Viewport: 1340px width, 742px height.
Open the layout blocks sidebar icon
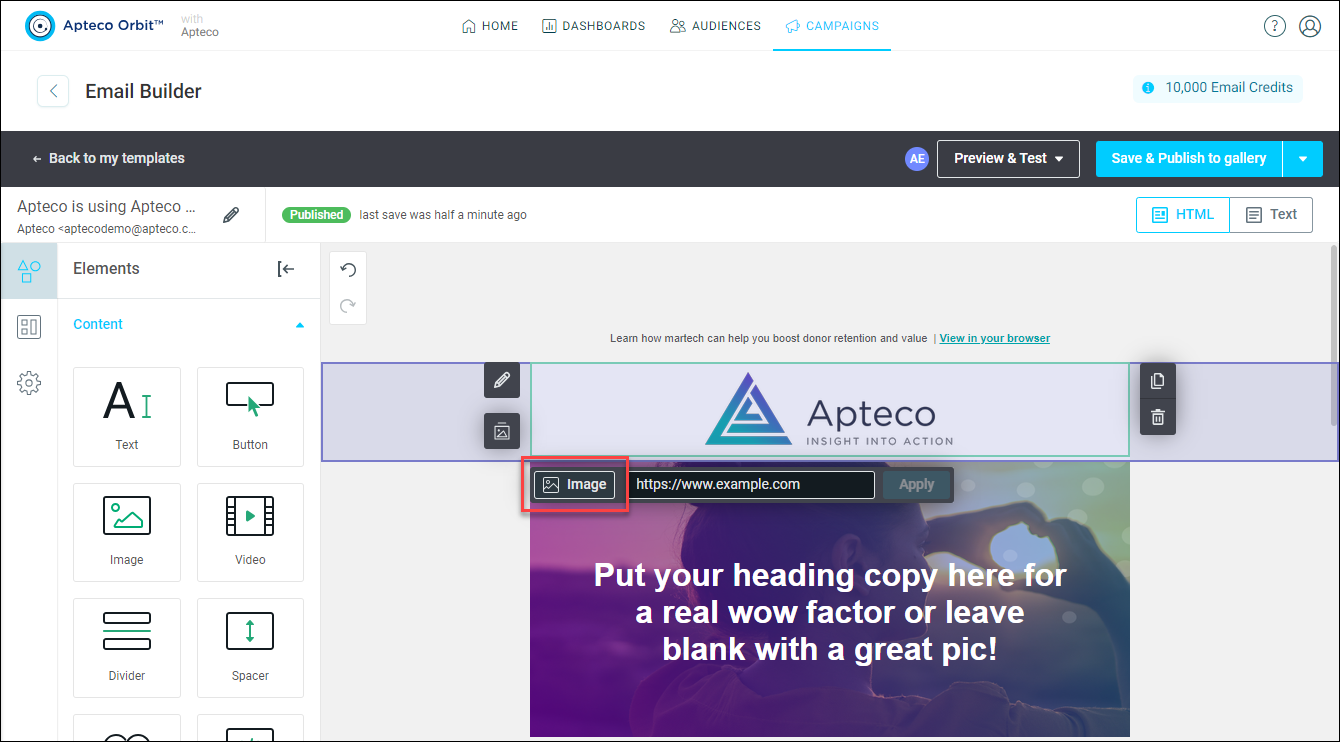point(29,327)
